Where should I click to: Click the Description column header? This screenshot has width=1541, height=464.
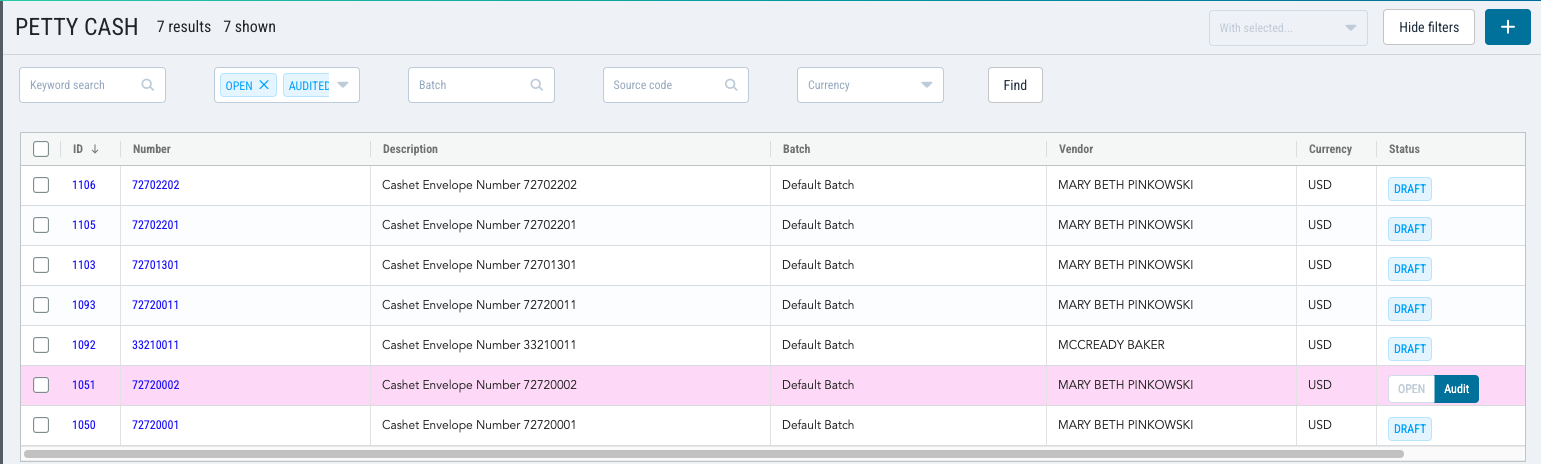tap(410, 149)
